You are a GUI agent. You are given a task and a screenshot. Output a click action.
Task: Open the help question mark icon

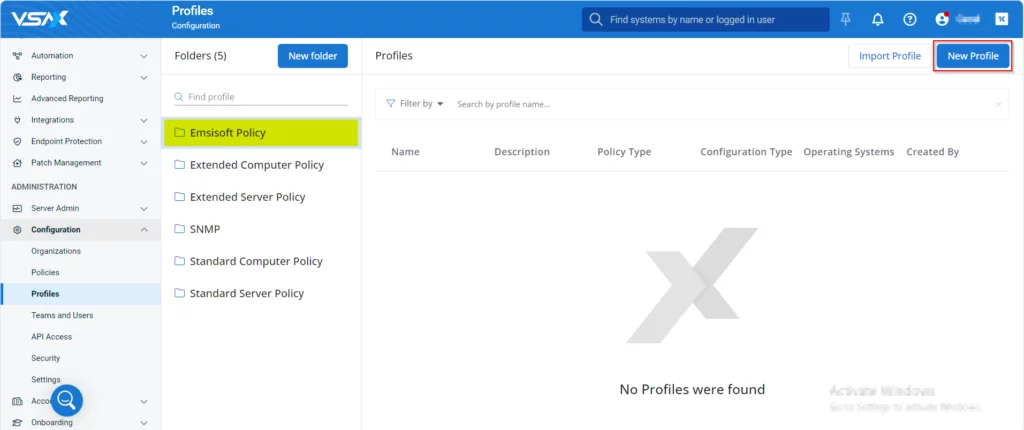[x=909, y=19]
